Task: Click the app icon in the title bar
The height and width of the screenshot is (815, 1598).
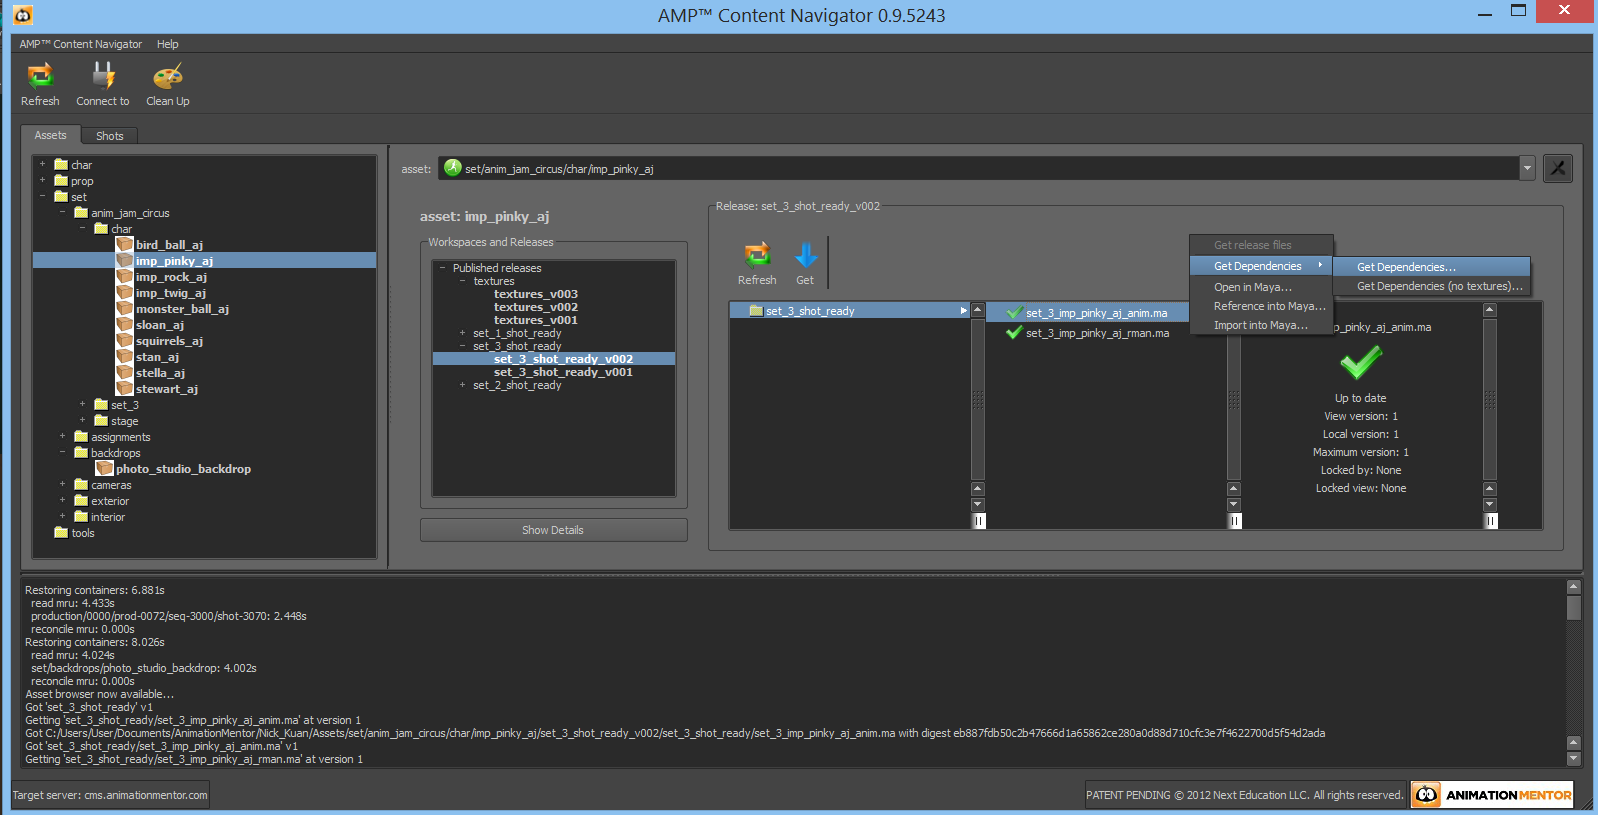Action: click(x=23, y=15)
